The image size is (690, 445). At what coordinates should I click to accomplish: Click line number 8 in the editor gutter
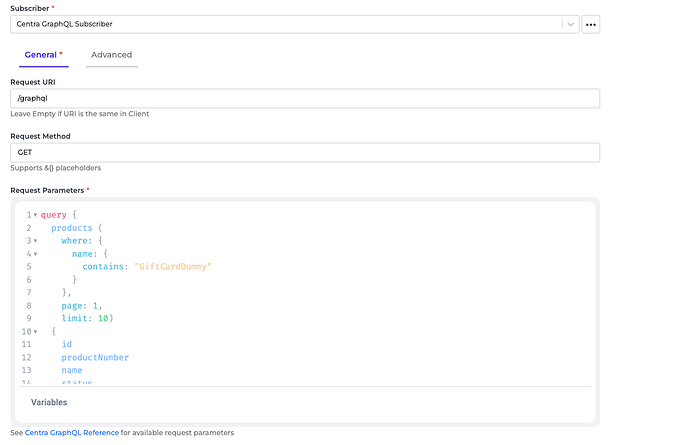tap(29, 305)
